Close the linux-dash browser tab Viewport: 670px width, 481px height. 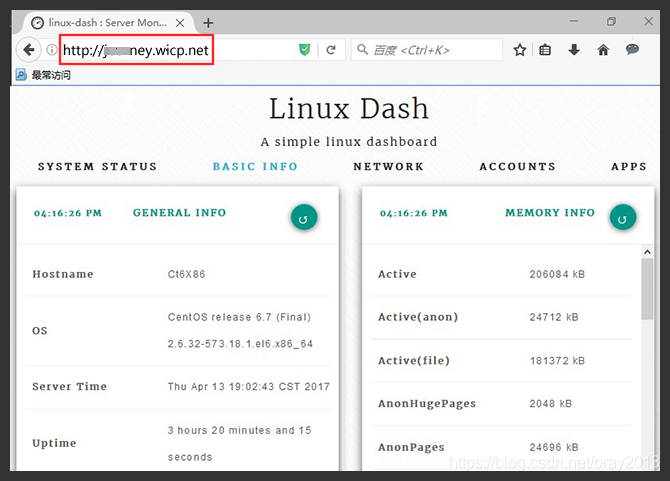click(180, 23)
